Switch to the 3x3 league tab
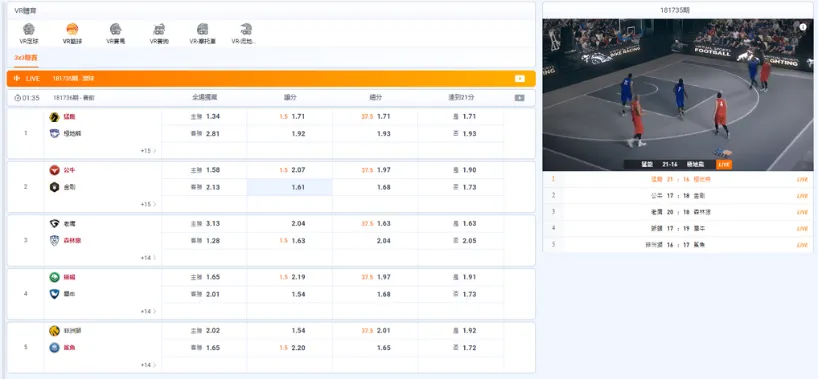 [x=26, y=58]
